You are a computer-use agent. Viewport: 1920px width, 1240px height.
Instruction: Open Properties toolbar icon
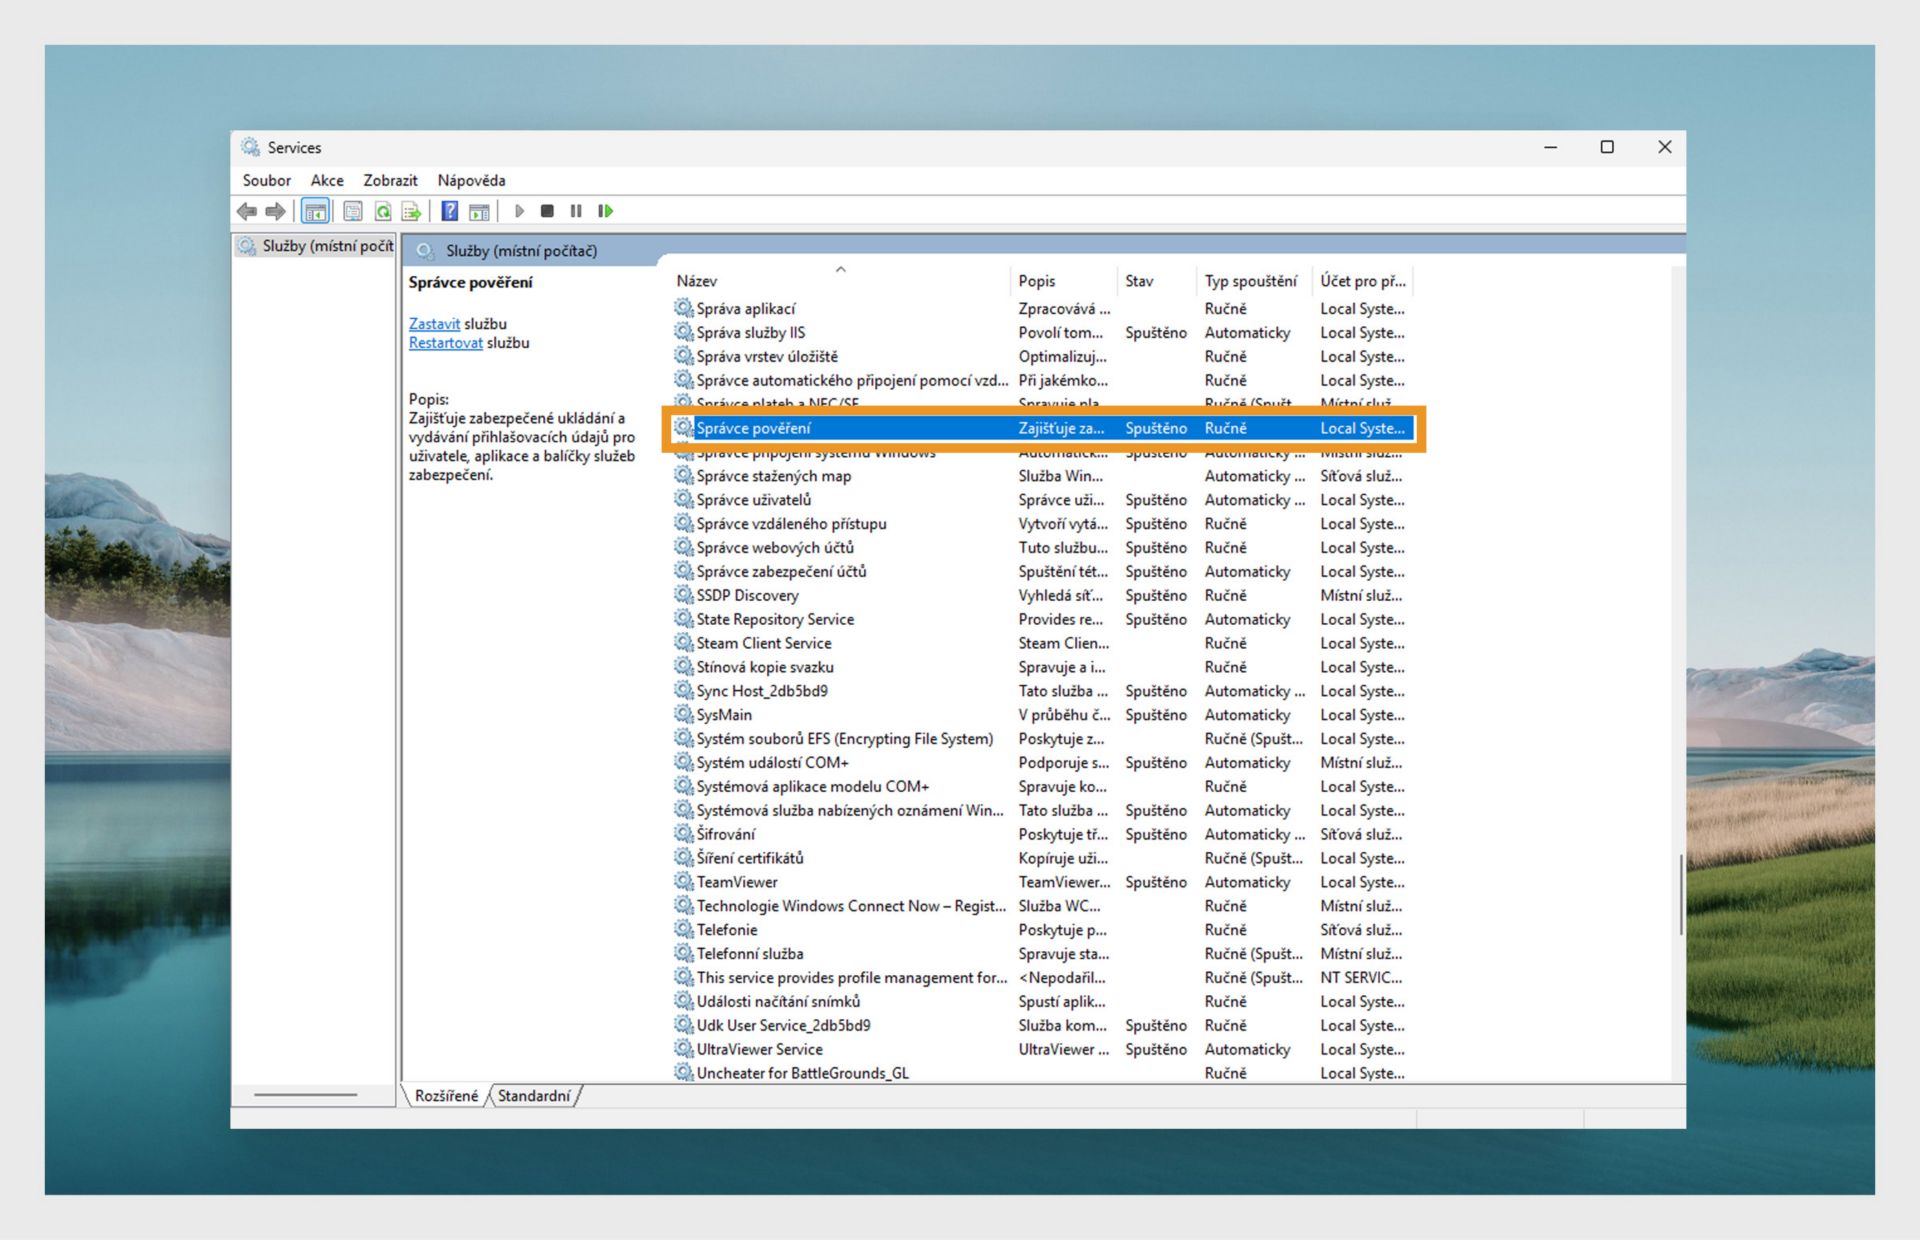tap(352, 211)
